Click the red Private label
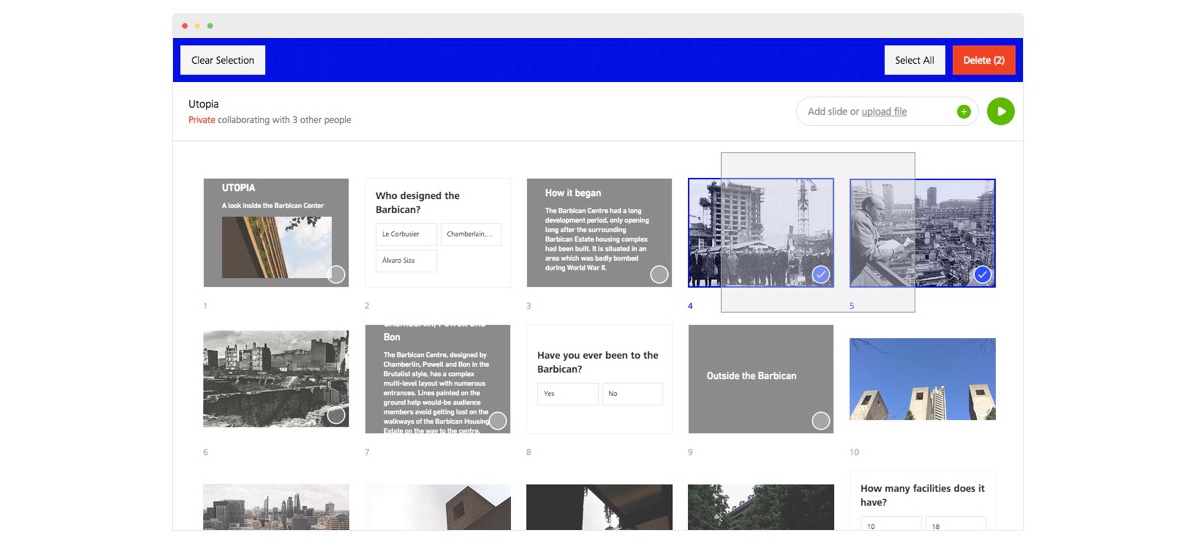The width and height of the screenshot is (1200, 550). click(201, 120)
